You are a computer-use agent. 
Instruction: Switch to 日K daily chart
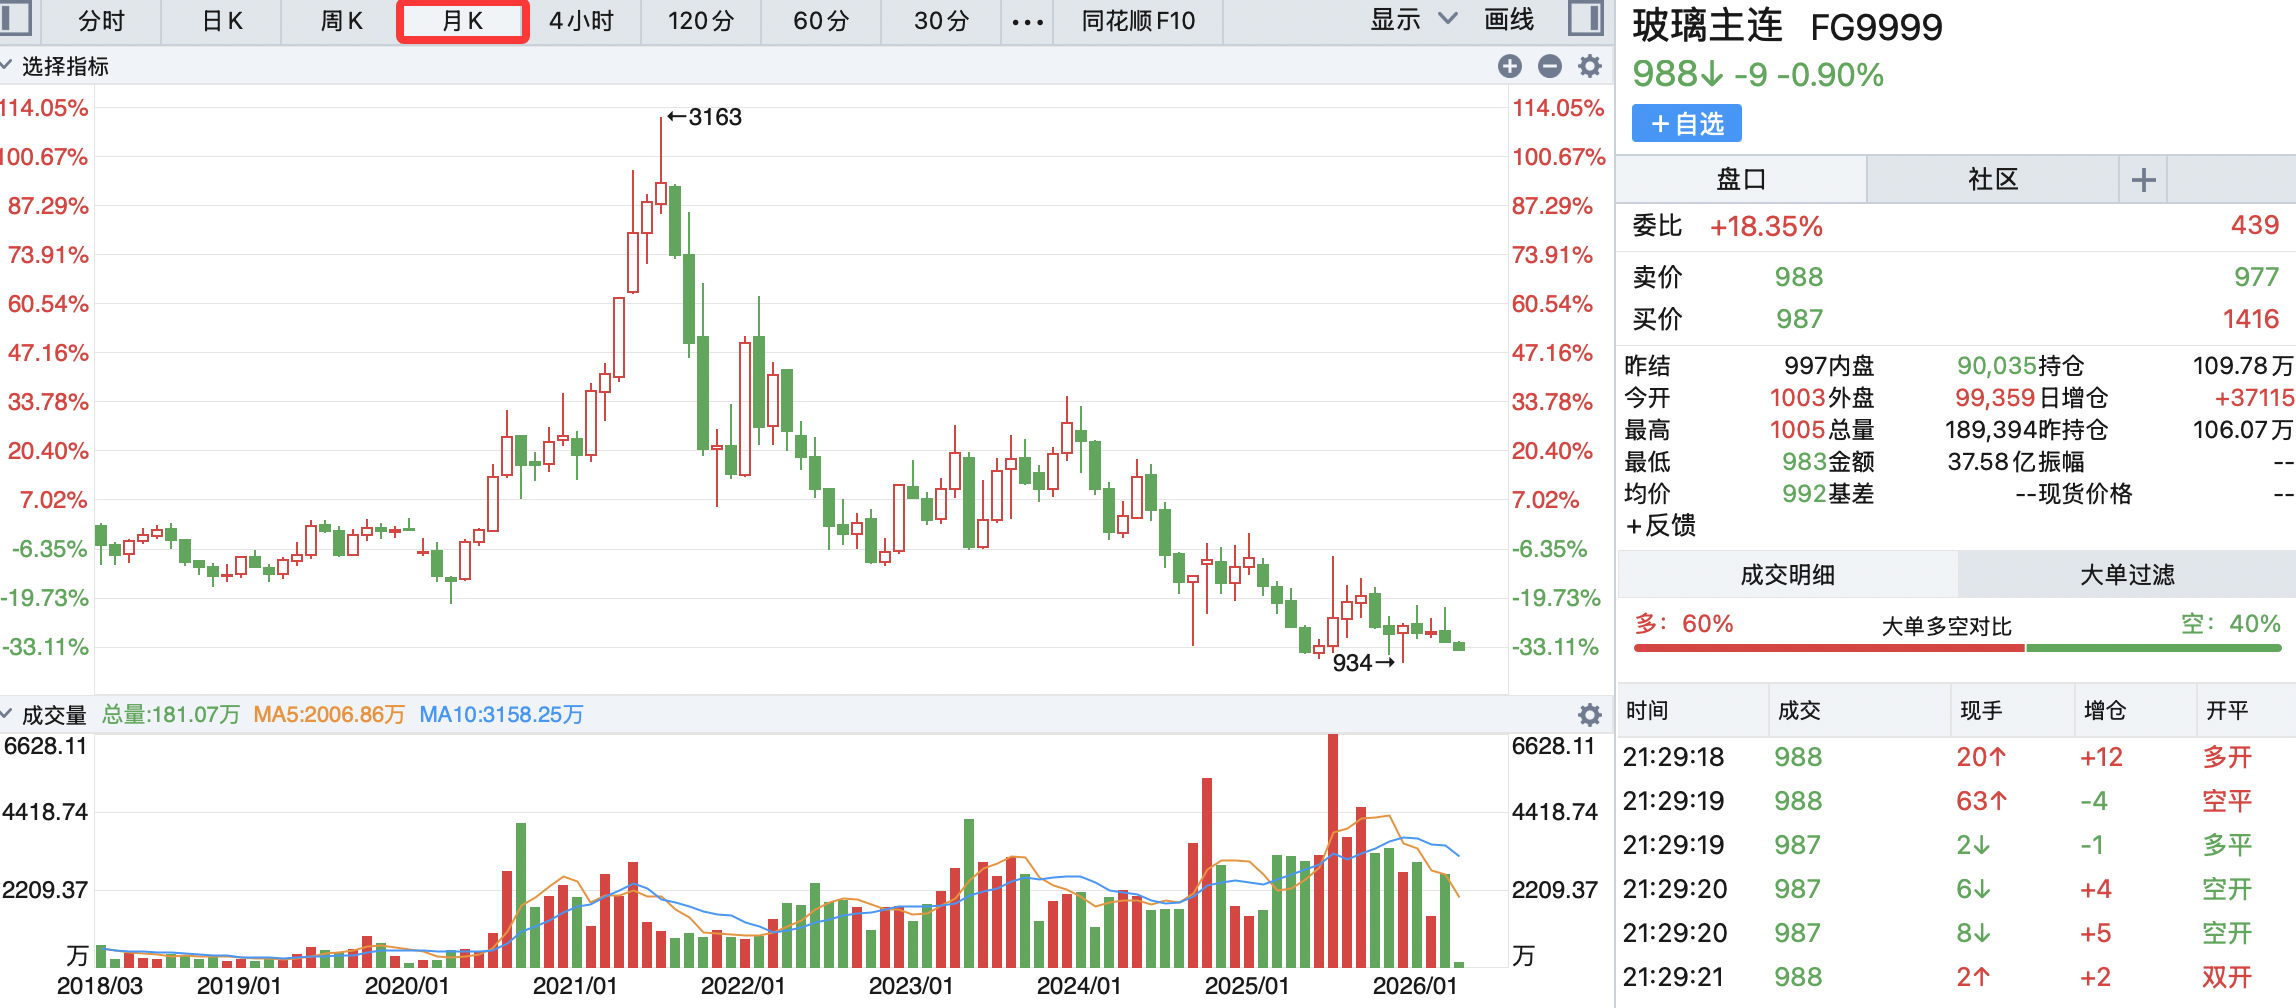[222, 21]
